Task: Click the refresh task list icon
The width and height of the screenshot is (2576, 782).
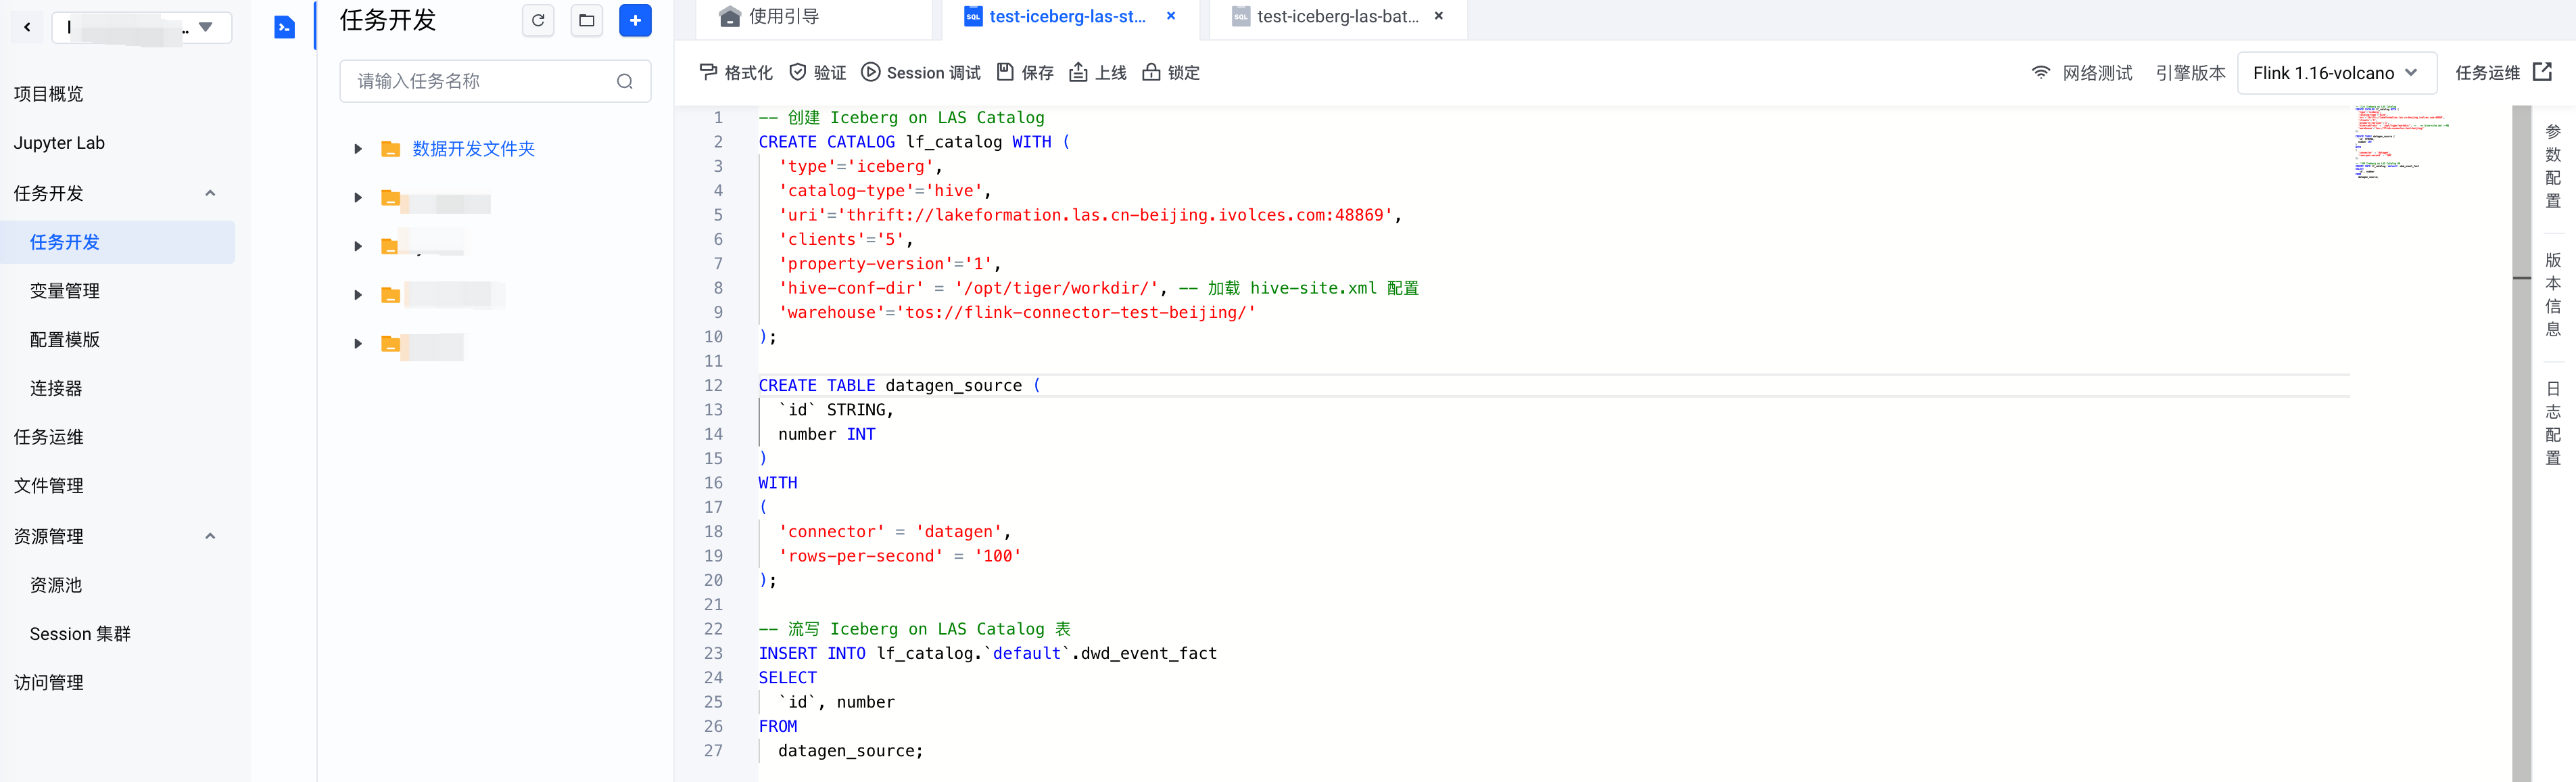Action: pos(538,20)
